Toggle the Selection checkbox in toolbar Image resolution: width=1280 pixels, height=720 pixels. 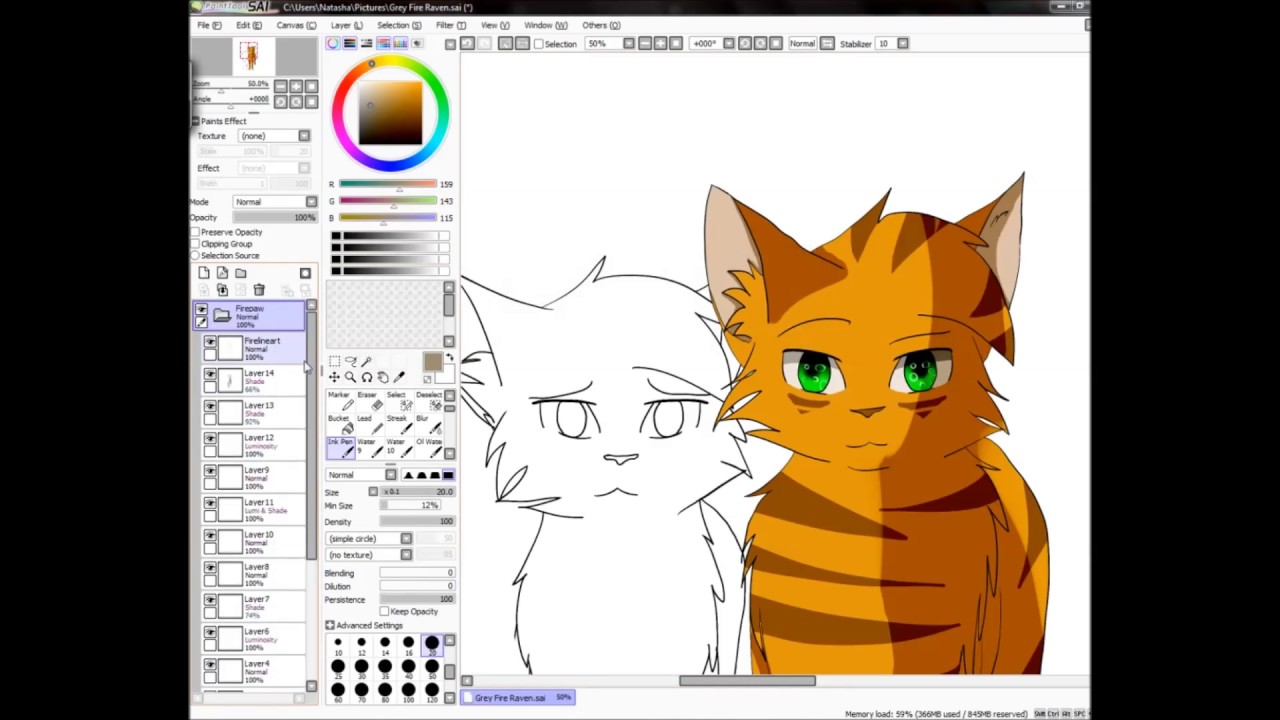(539, 44)
